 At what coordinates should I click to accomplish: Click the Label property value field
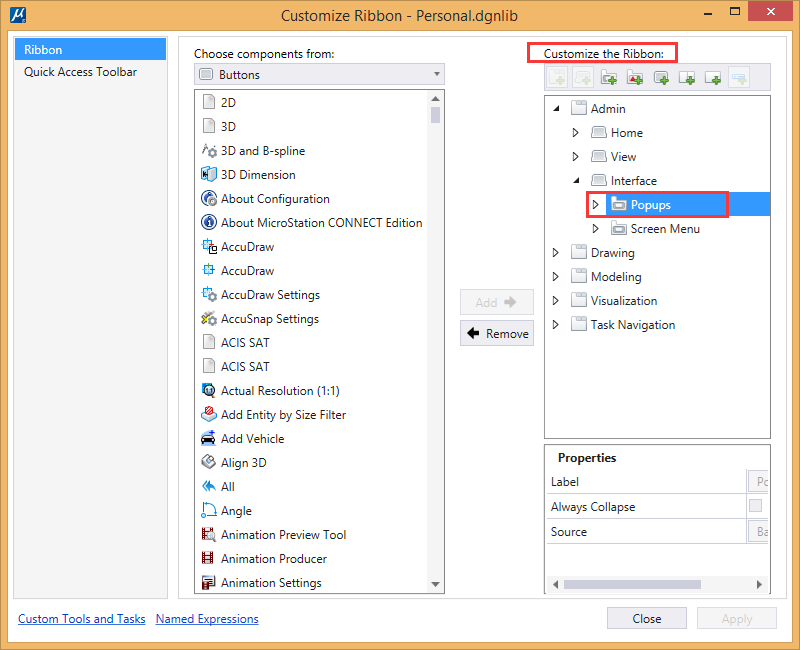pyautogui.click(x=758, y=481)
